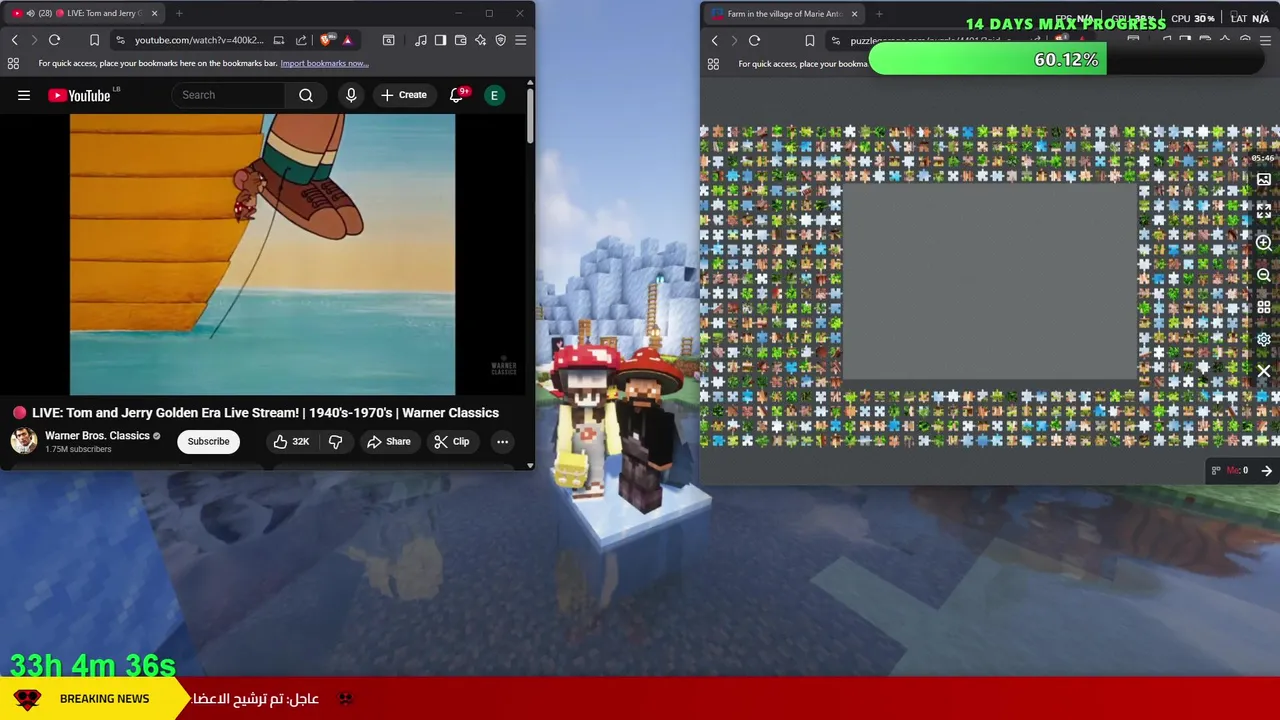Click the Import bookmarks now link
This screenshot has height=720, width=1280.
point(324,63)
